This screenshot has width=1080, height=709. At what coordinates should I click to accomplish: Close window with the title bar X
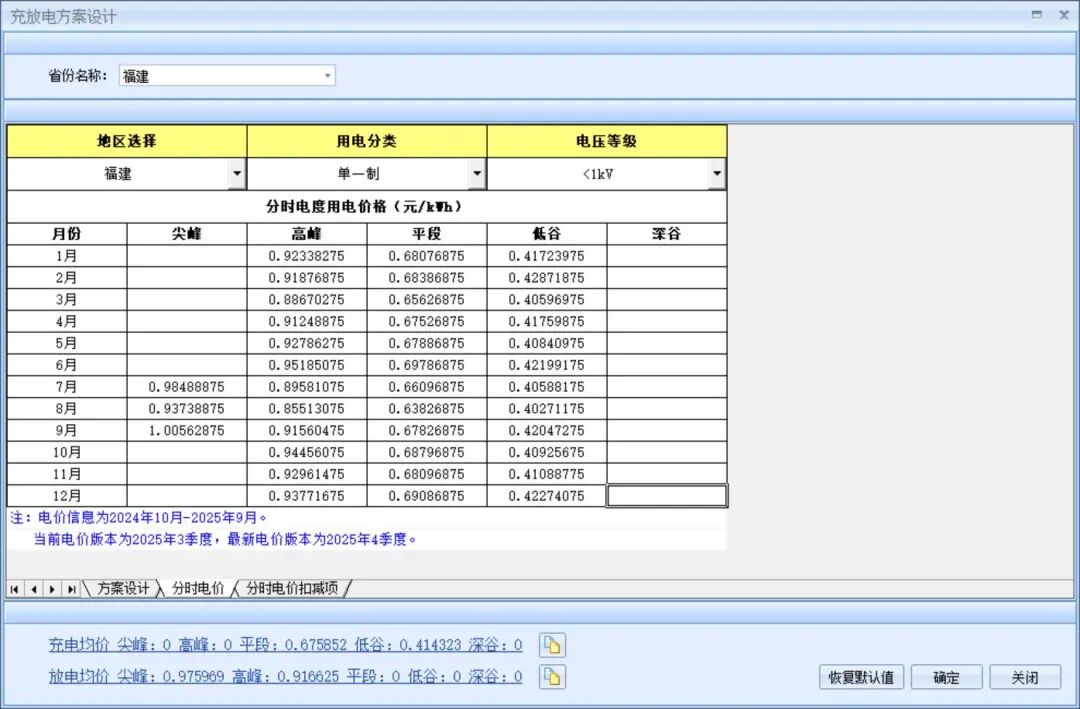point(1061,15)
